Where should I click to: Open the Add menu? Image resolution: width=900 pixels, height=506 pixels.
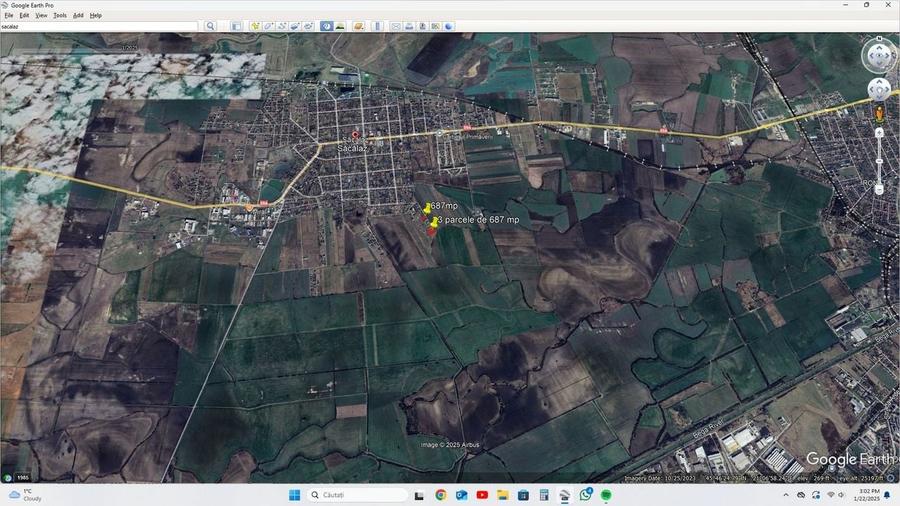(78, 16)
